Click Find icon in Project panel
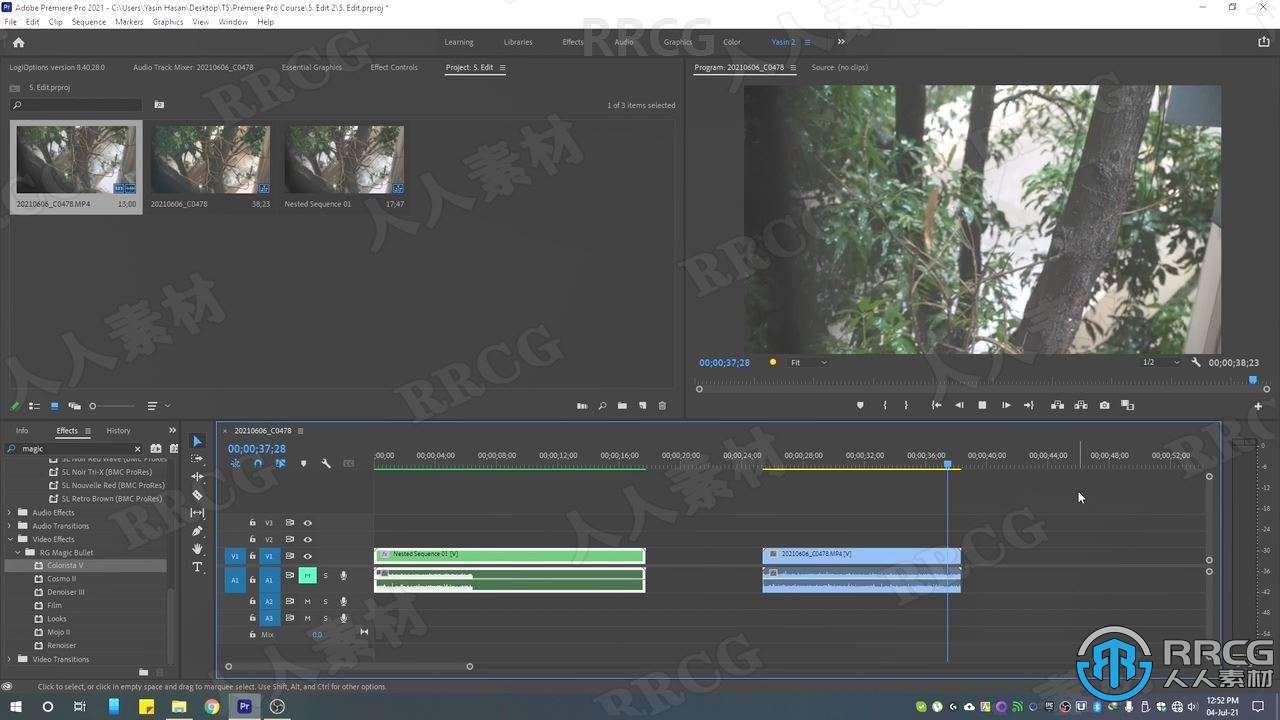The image size is (1280, 720). point(602,406)
